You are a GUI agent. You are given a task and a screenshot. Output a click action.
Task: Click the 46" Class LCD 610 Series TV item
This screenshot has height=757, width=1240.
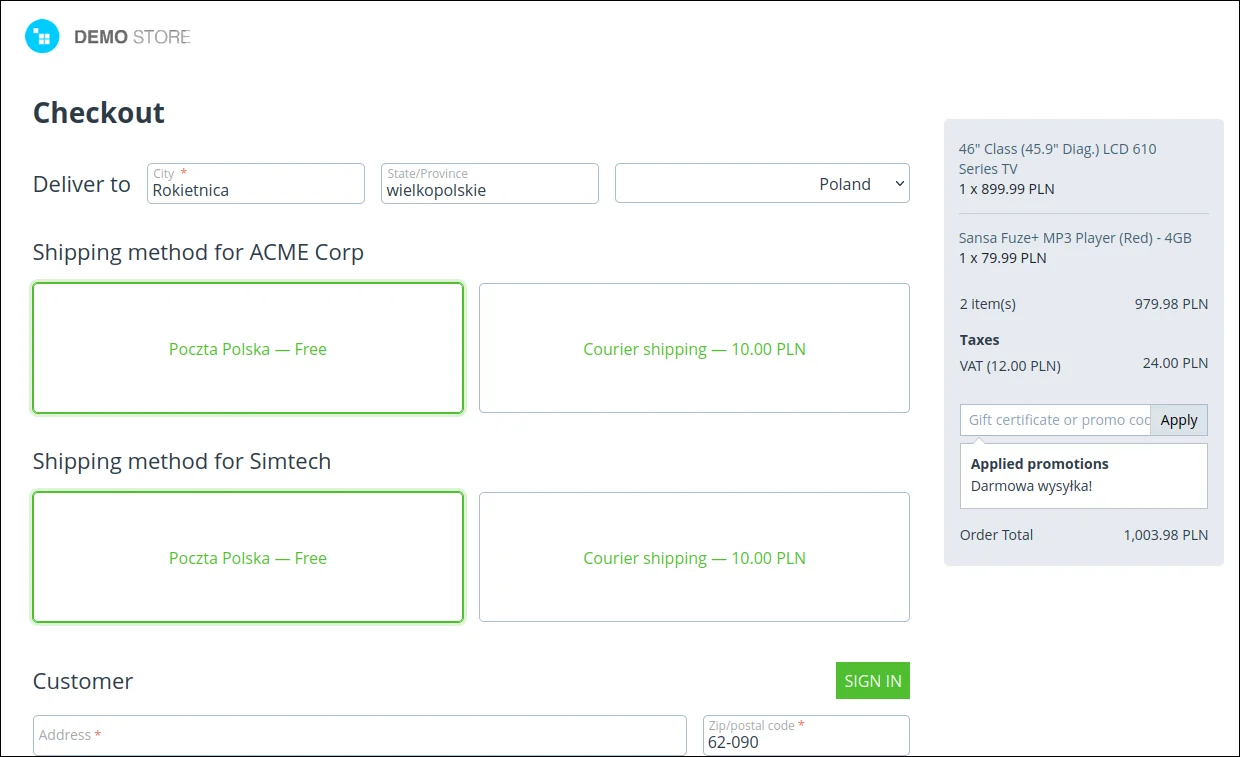coord(1057,159)
